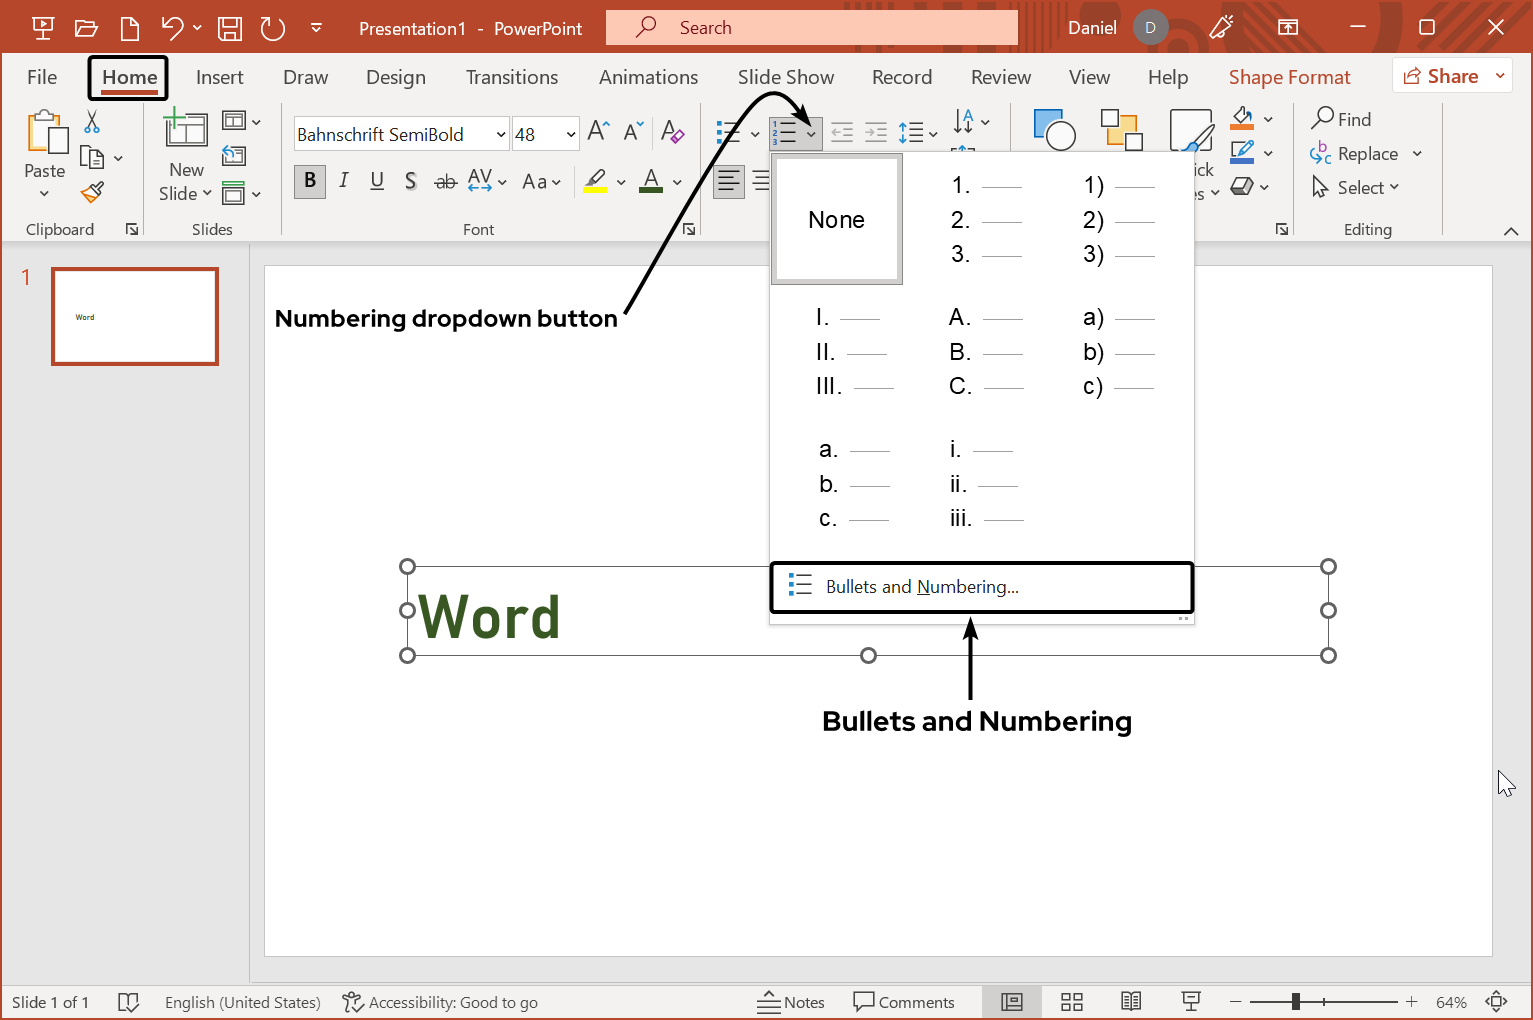Select None numbering option

click(x=837, y=220)
